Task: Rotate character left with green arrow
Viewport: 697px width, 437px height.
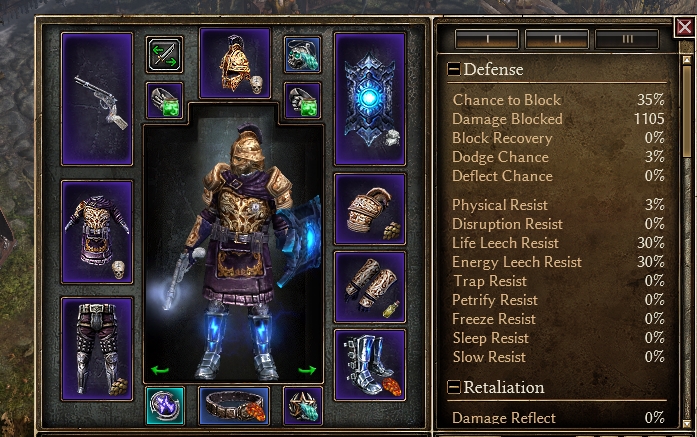Action: (160, 370)
